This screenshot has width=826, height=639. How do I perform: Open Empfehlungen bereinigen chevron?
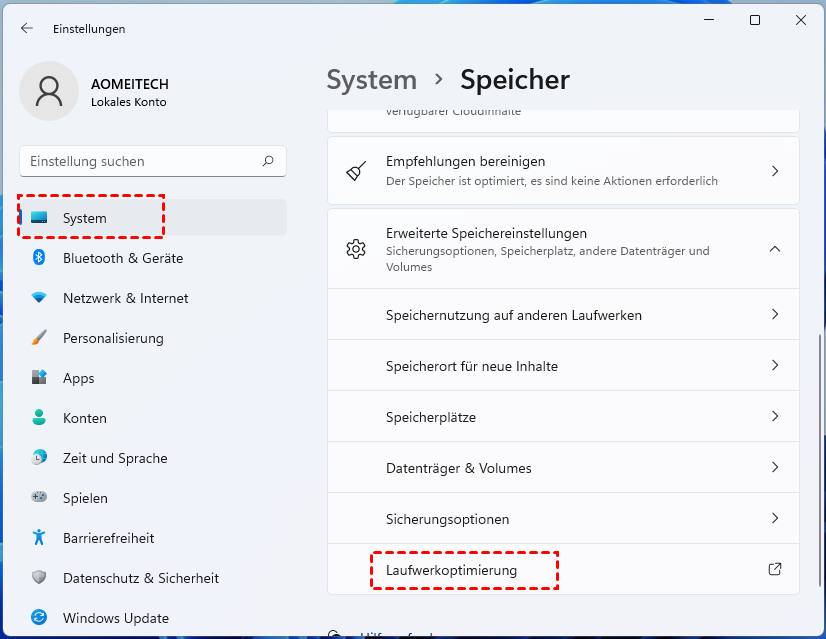point(775,171)
